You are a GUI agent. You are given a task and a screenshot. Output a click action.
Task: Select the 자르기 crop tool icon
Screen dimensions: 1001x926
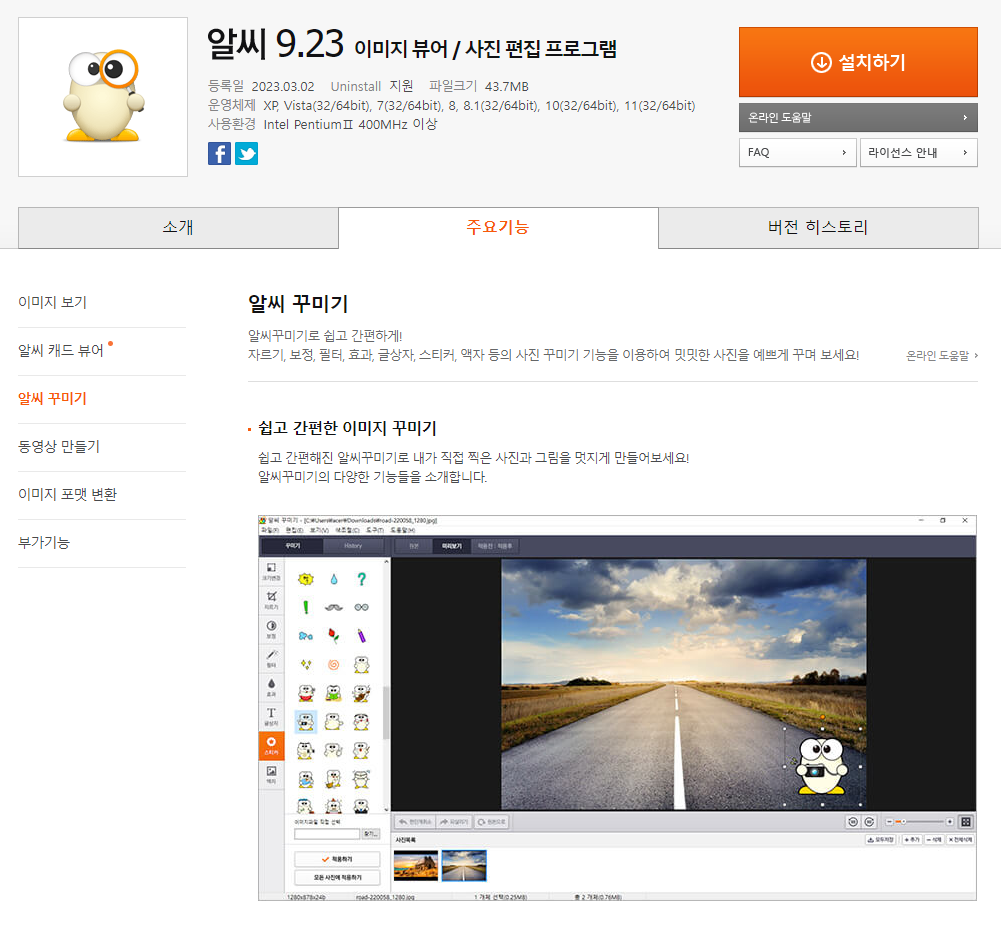[271, 600]
